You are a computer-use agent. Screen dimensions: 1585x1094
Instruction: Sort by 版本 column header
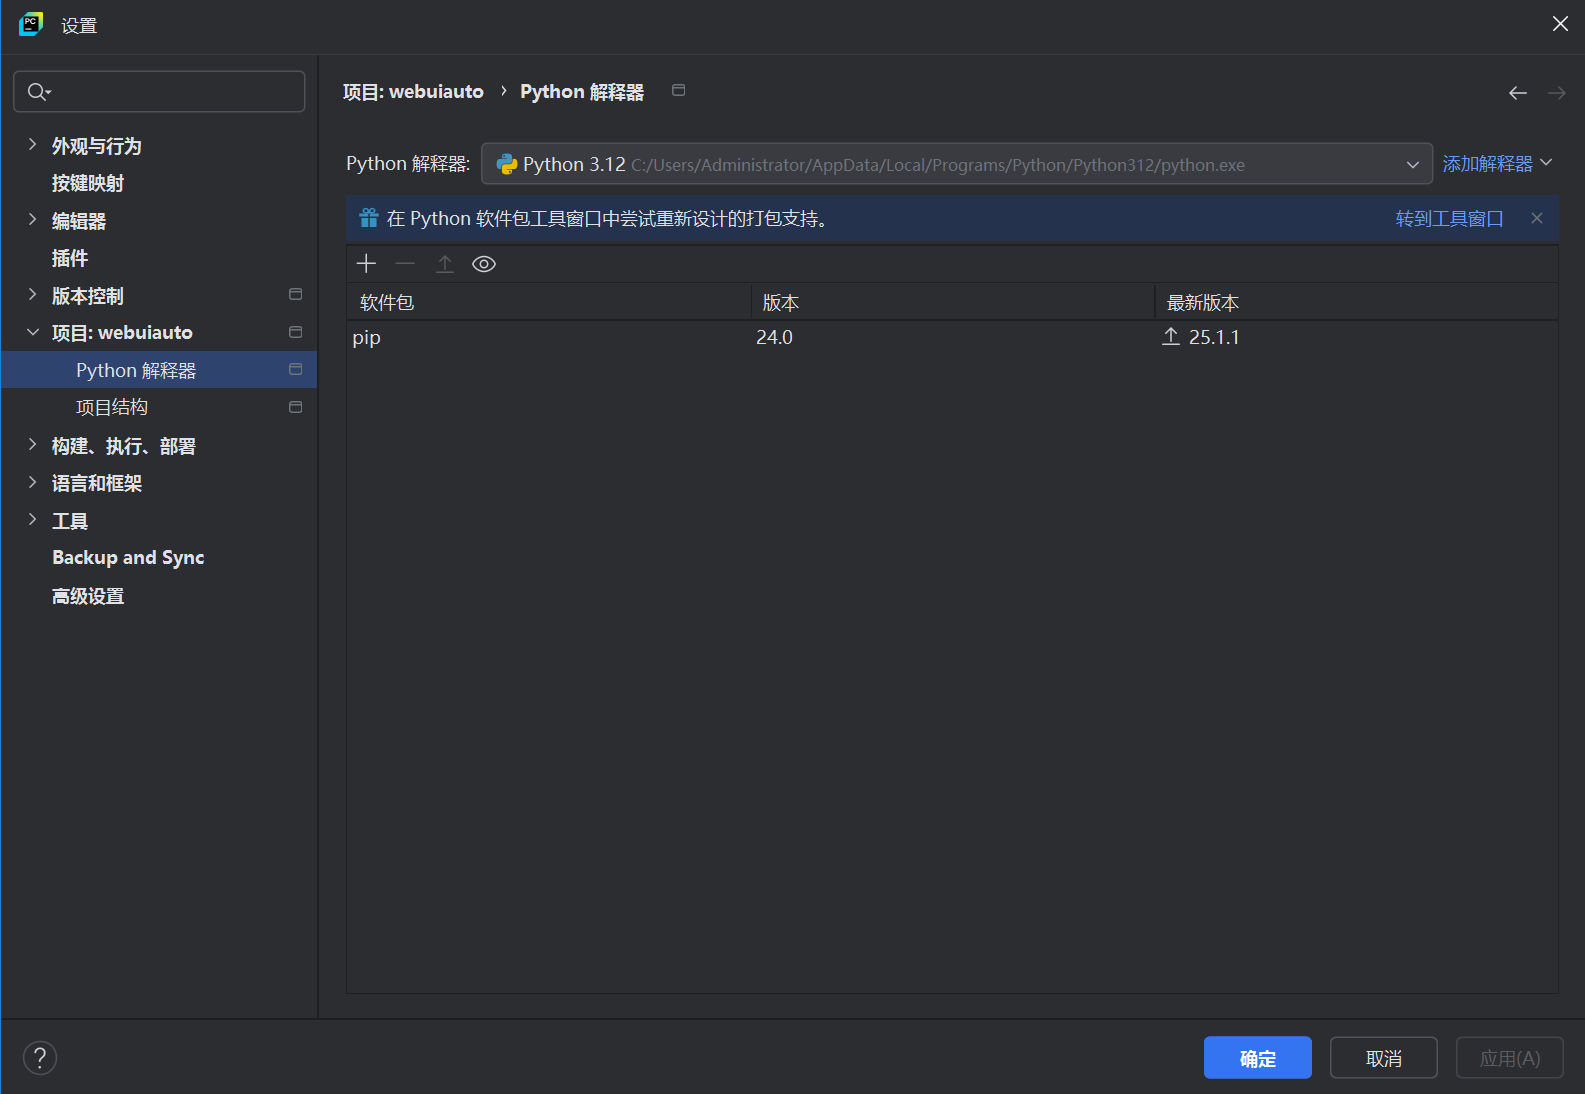[x=953, y=302]
